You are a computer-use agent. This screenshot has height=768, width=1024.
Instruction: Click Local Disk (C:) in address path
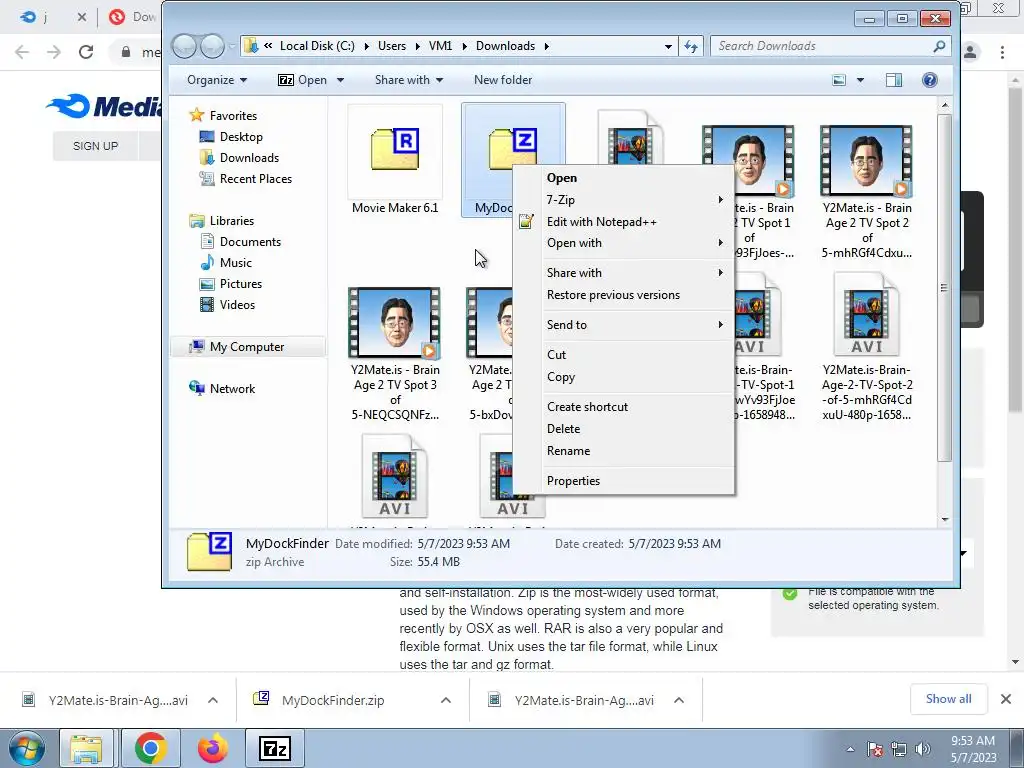coord(317,46)
